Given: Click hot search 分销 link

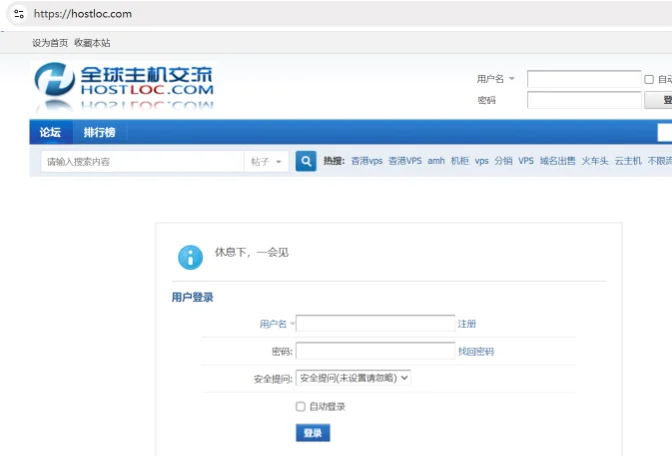Looking at the screenshot, I should point(504,161).
